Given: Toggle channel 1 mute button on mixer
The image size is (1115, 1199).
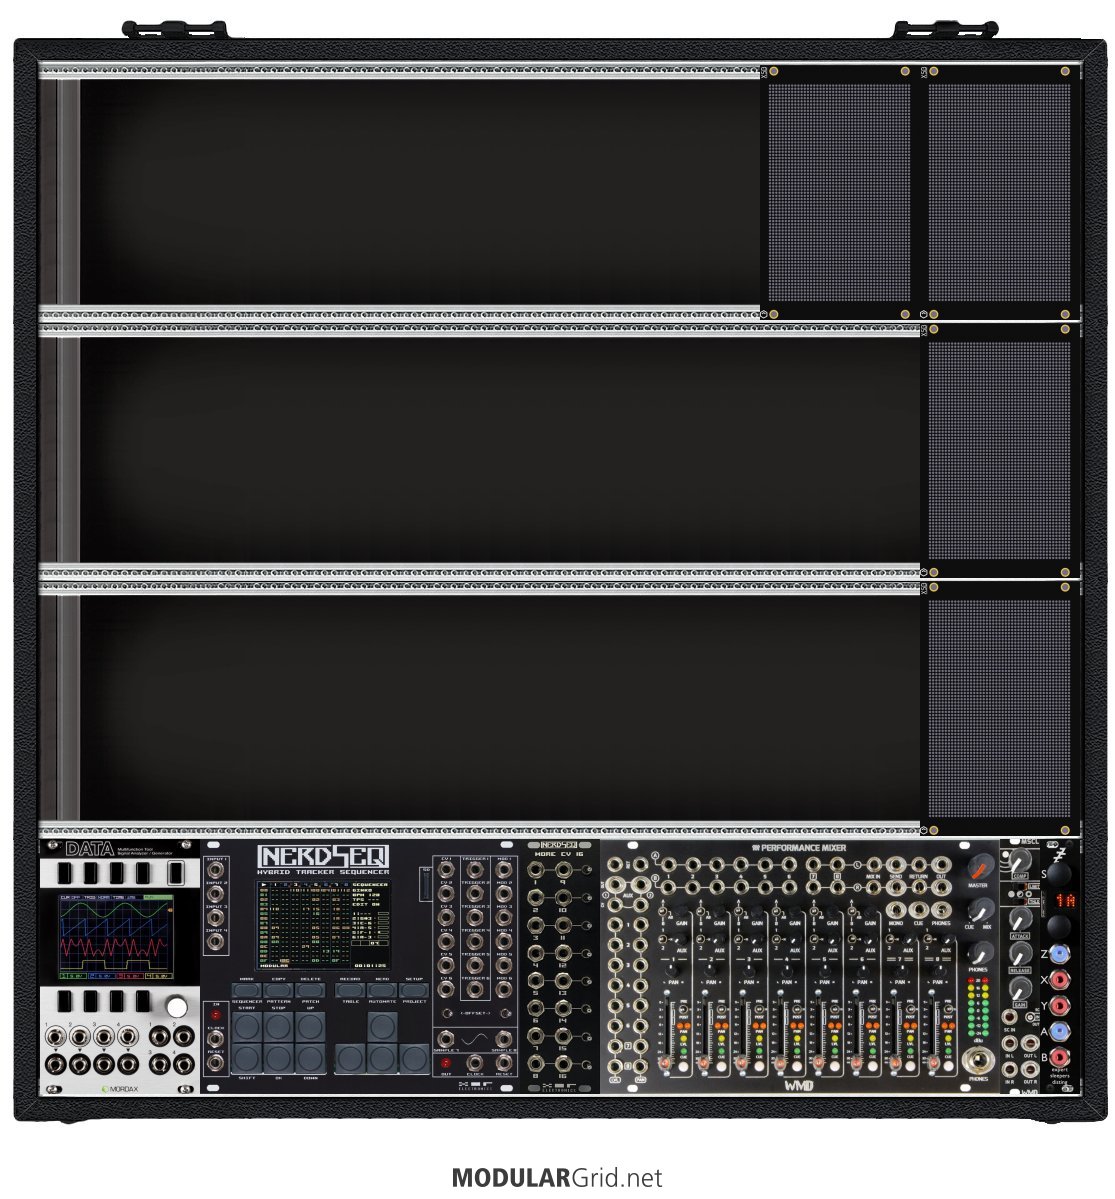Looking at the screenshot, I should 683,1067.
